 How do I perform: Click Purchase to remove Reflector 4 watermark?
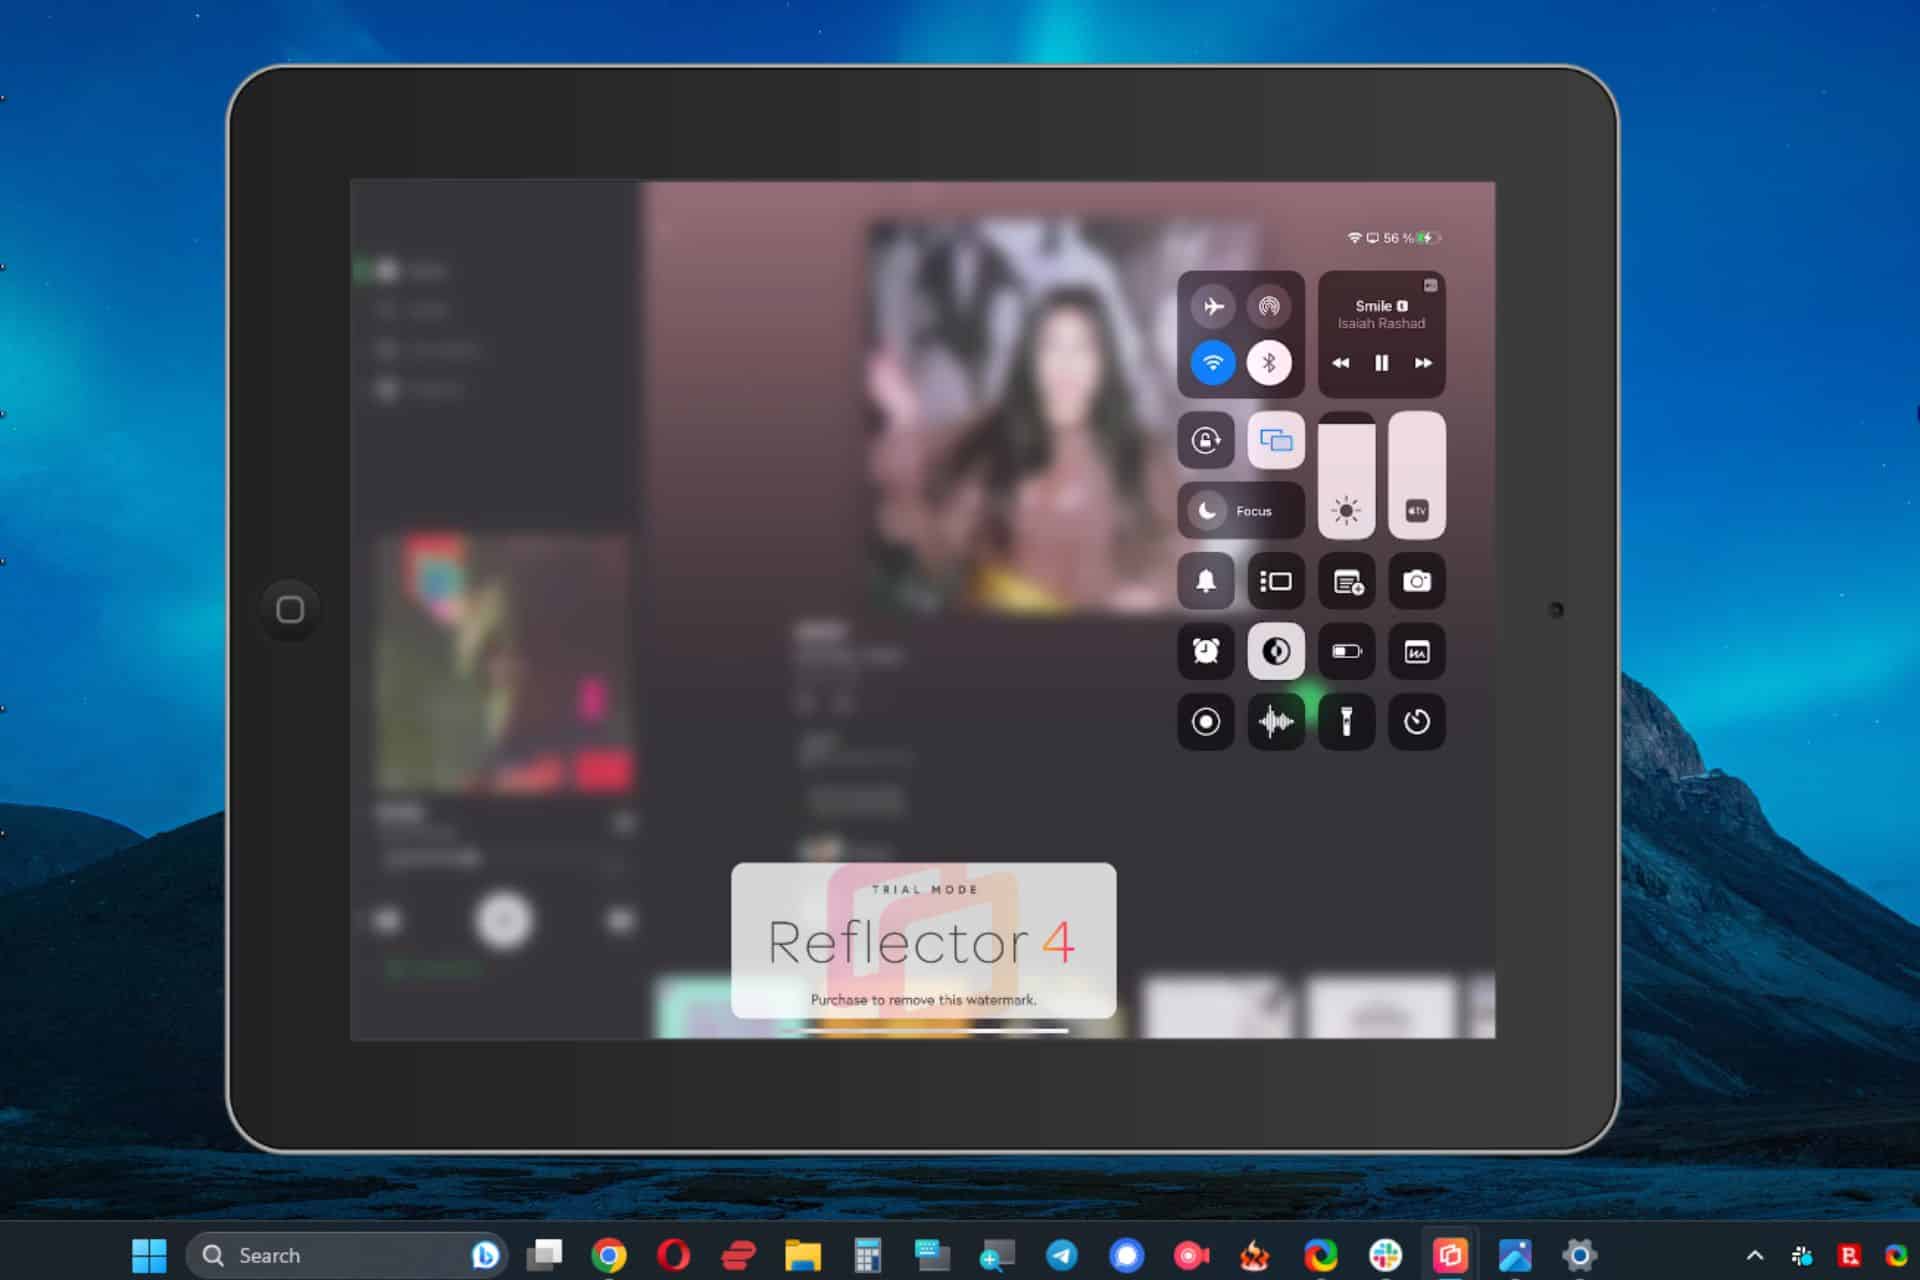click(921, 999)
